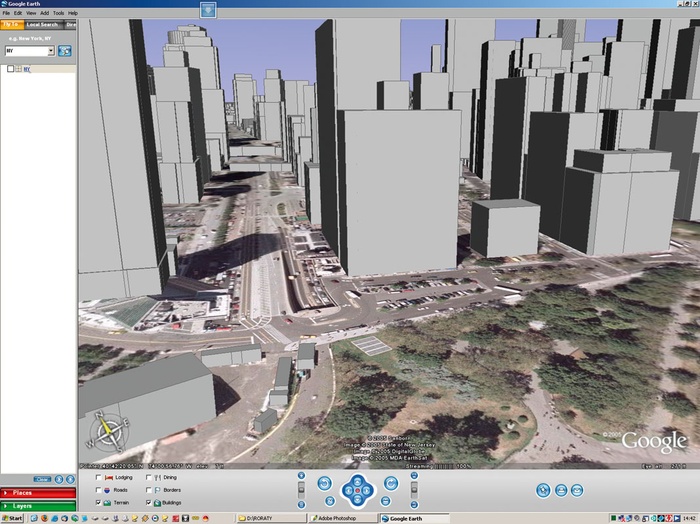The height and width of the screenshot is (524, 700).
Task: Open the search location dropdown arrow
Action: 51,51
